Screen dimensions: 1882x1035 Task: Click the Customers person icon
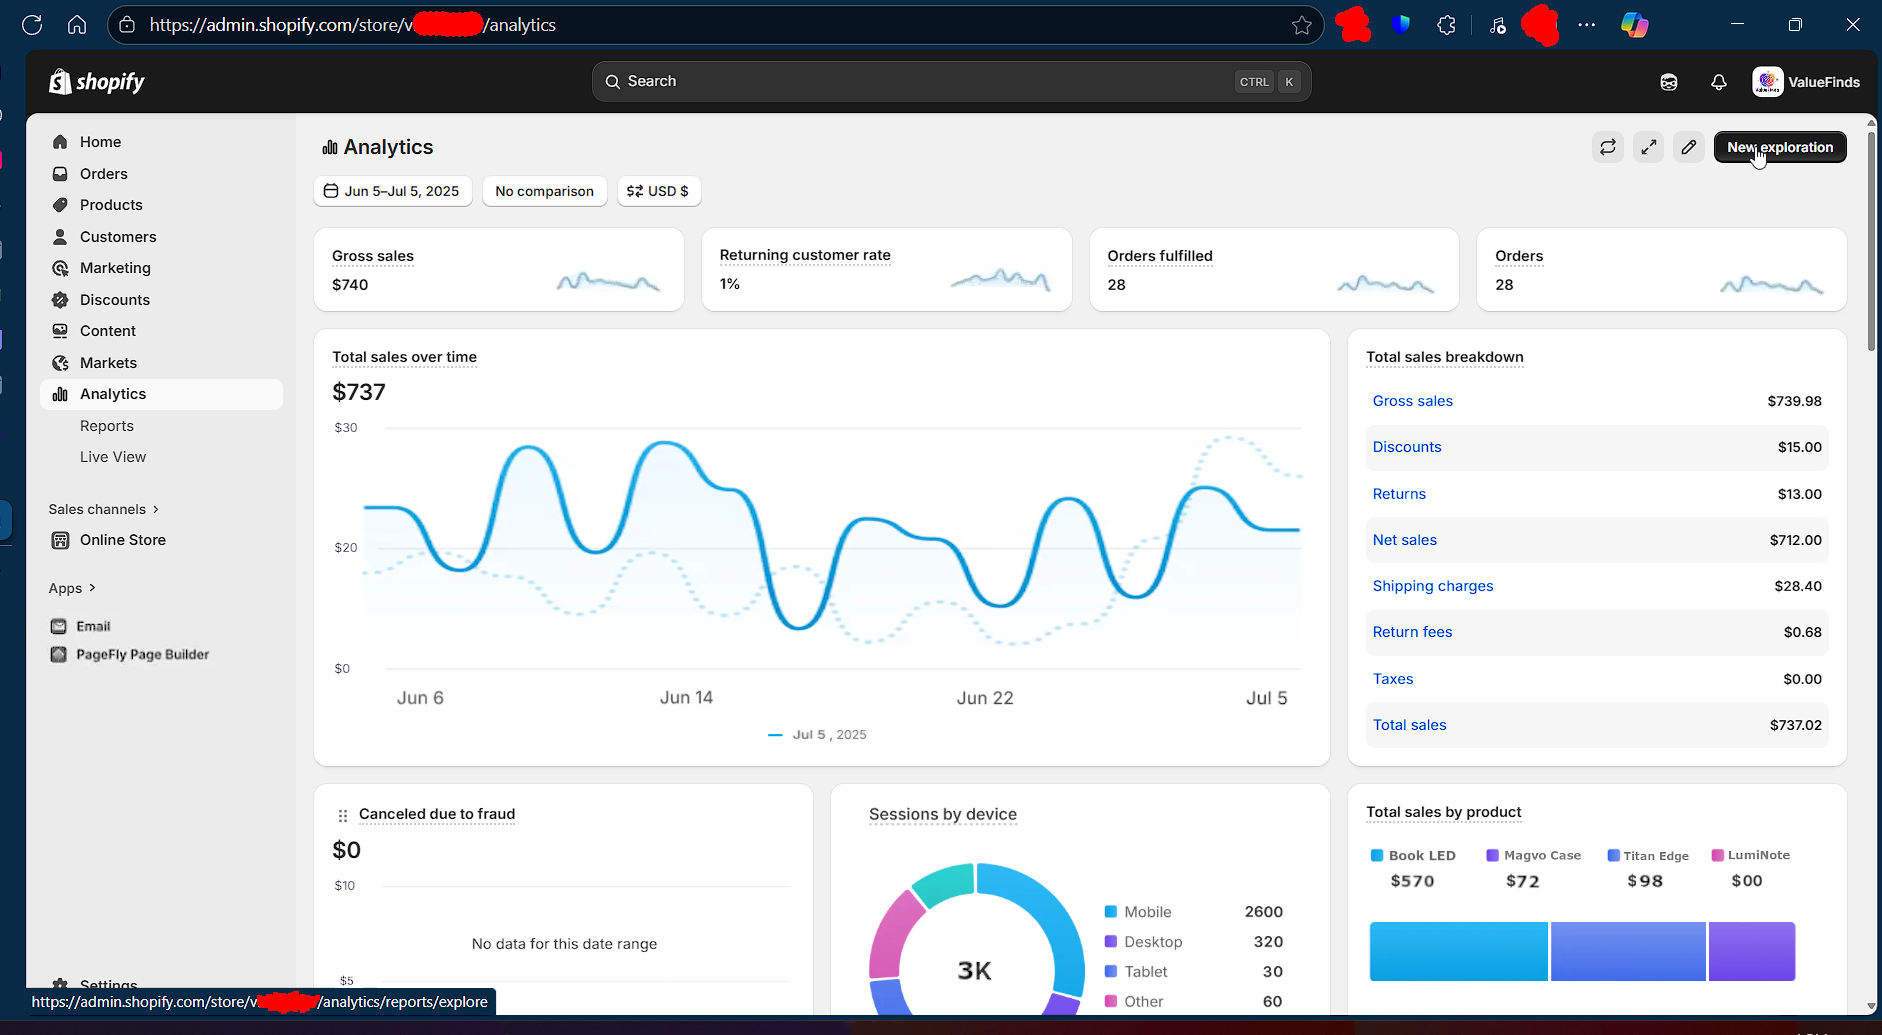pyautogui.click(x=60, y=237)
